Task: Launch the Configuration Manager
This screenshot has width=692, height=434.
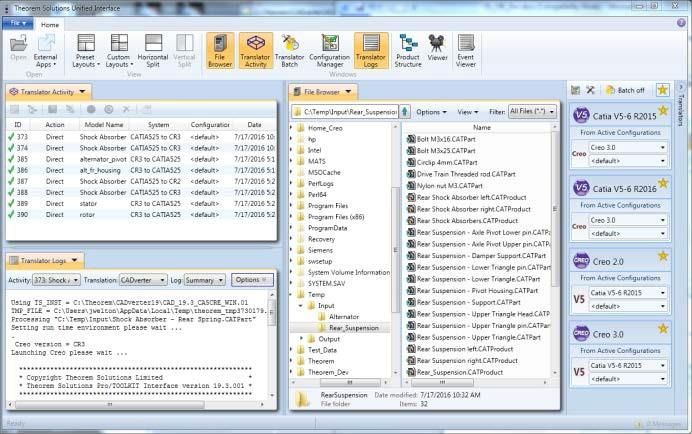Action: coord(330,51)
